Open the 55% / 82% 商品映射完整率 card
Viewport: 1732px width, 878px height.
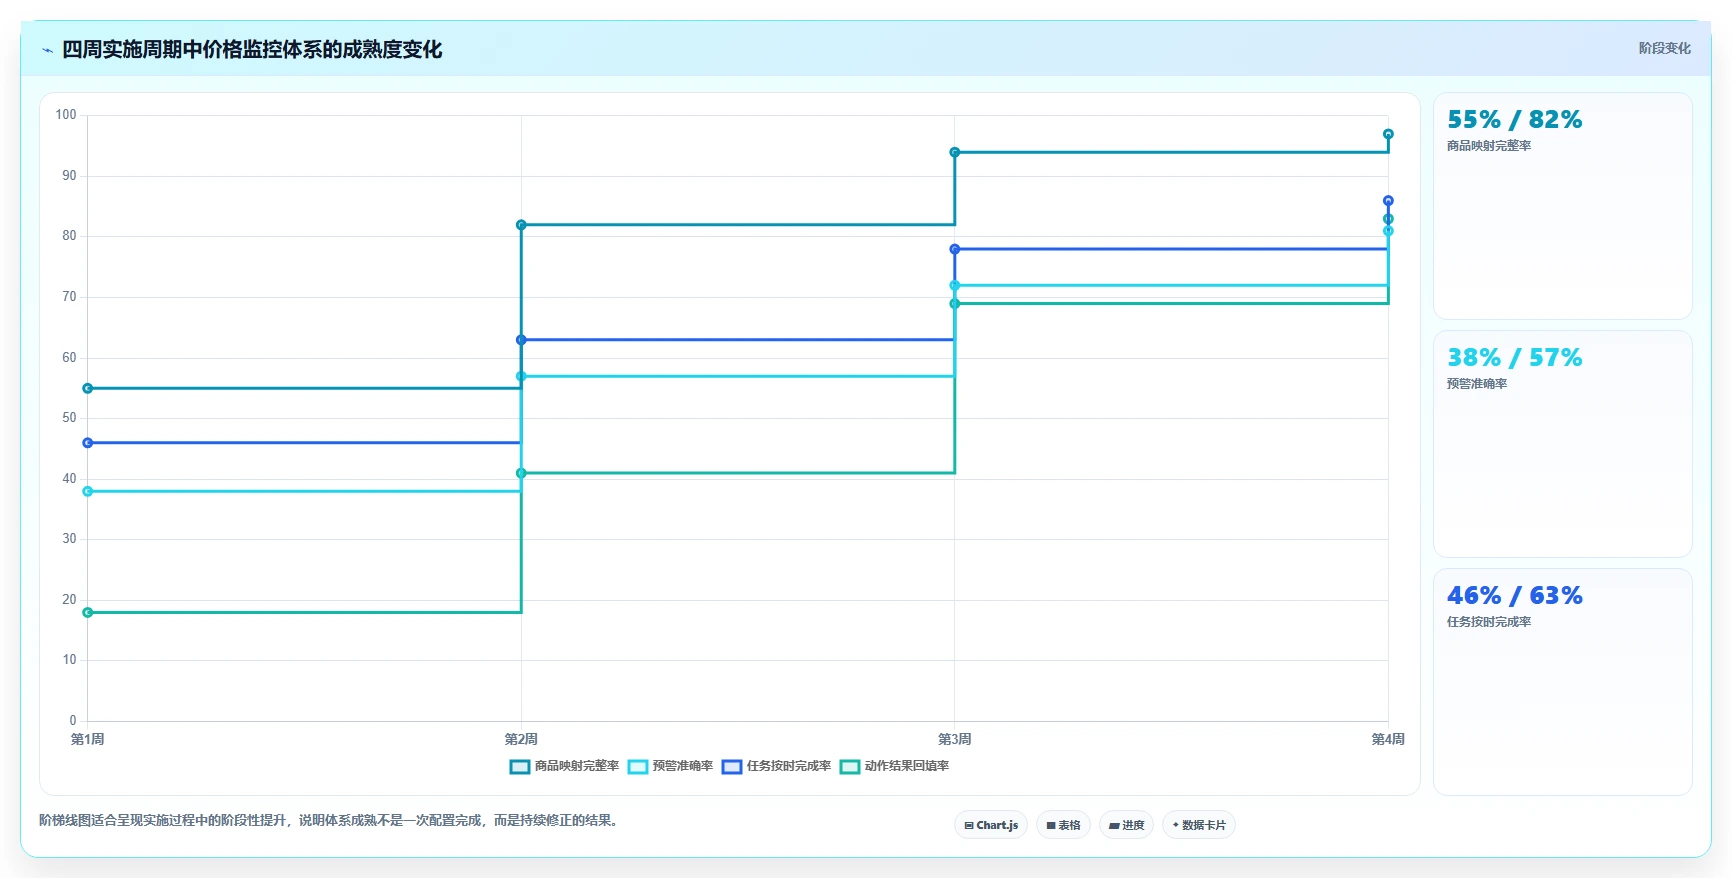coord(1562,206)
